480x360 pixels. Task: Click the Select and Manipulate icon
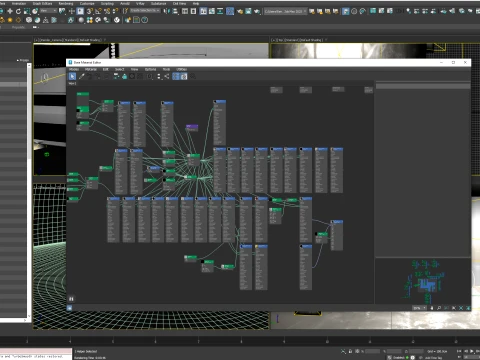[72, 11]
